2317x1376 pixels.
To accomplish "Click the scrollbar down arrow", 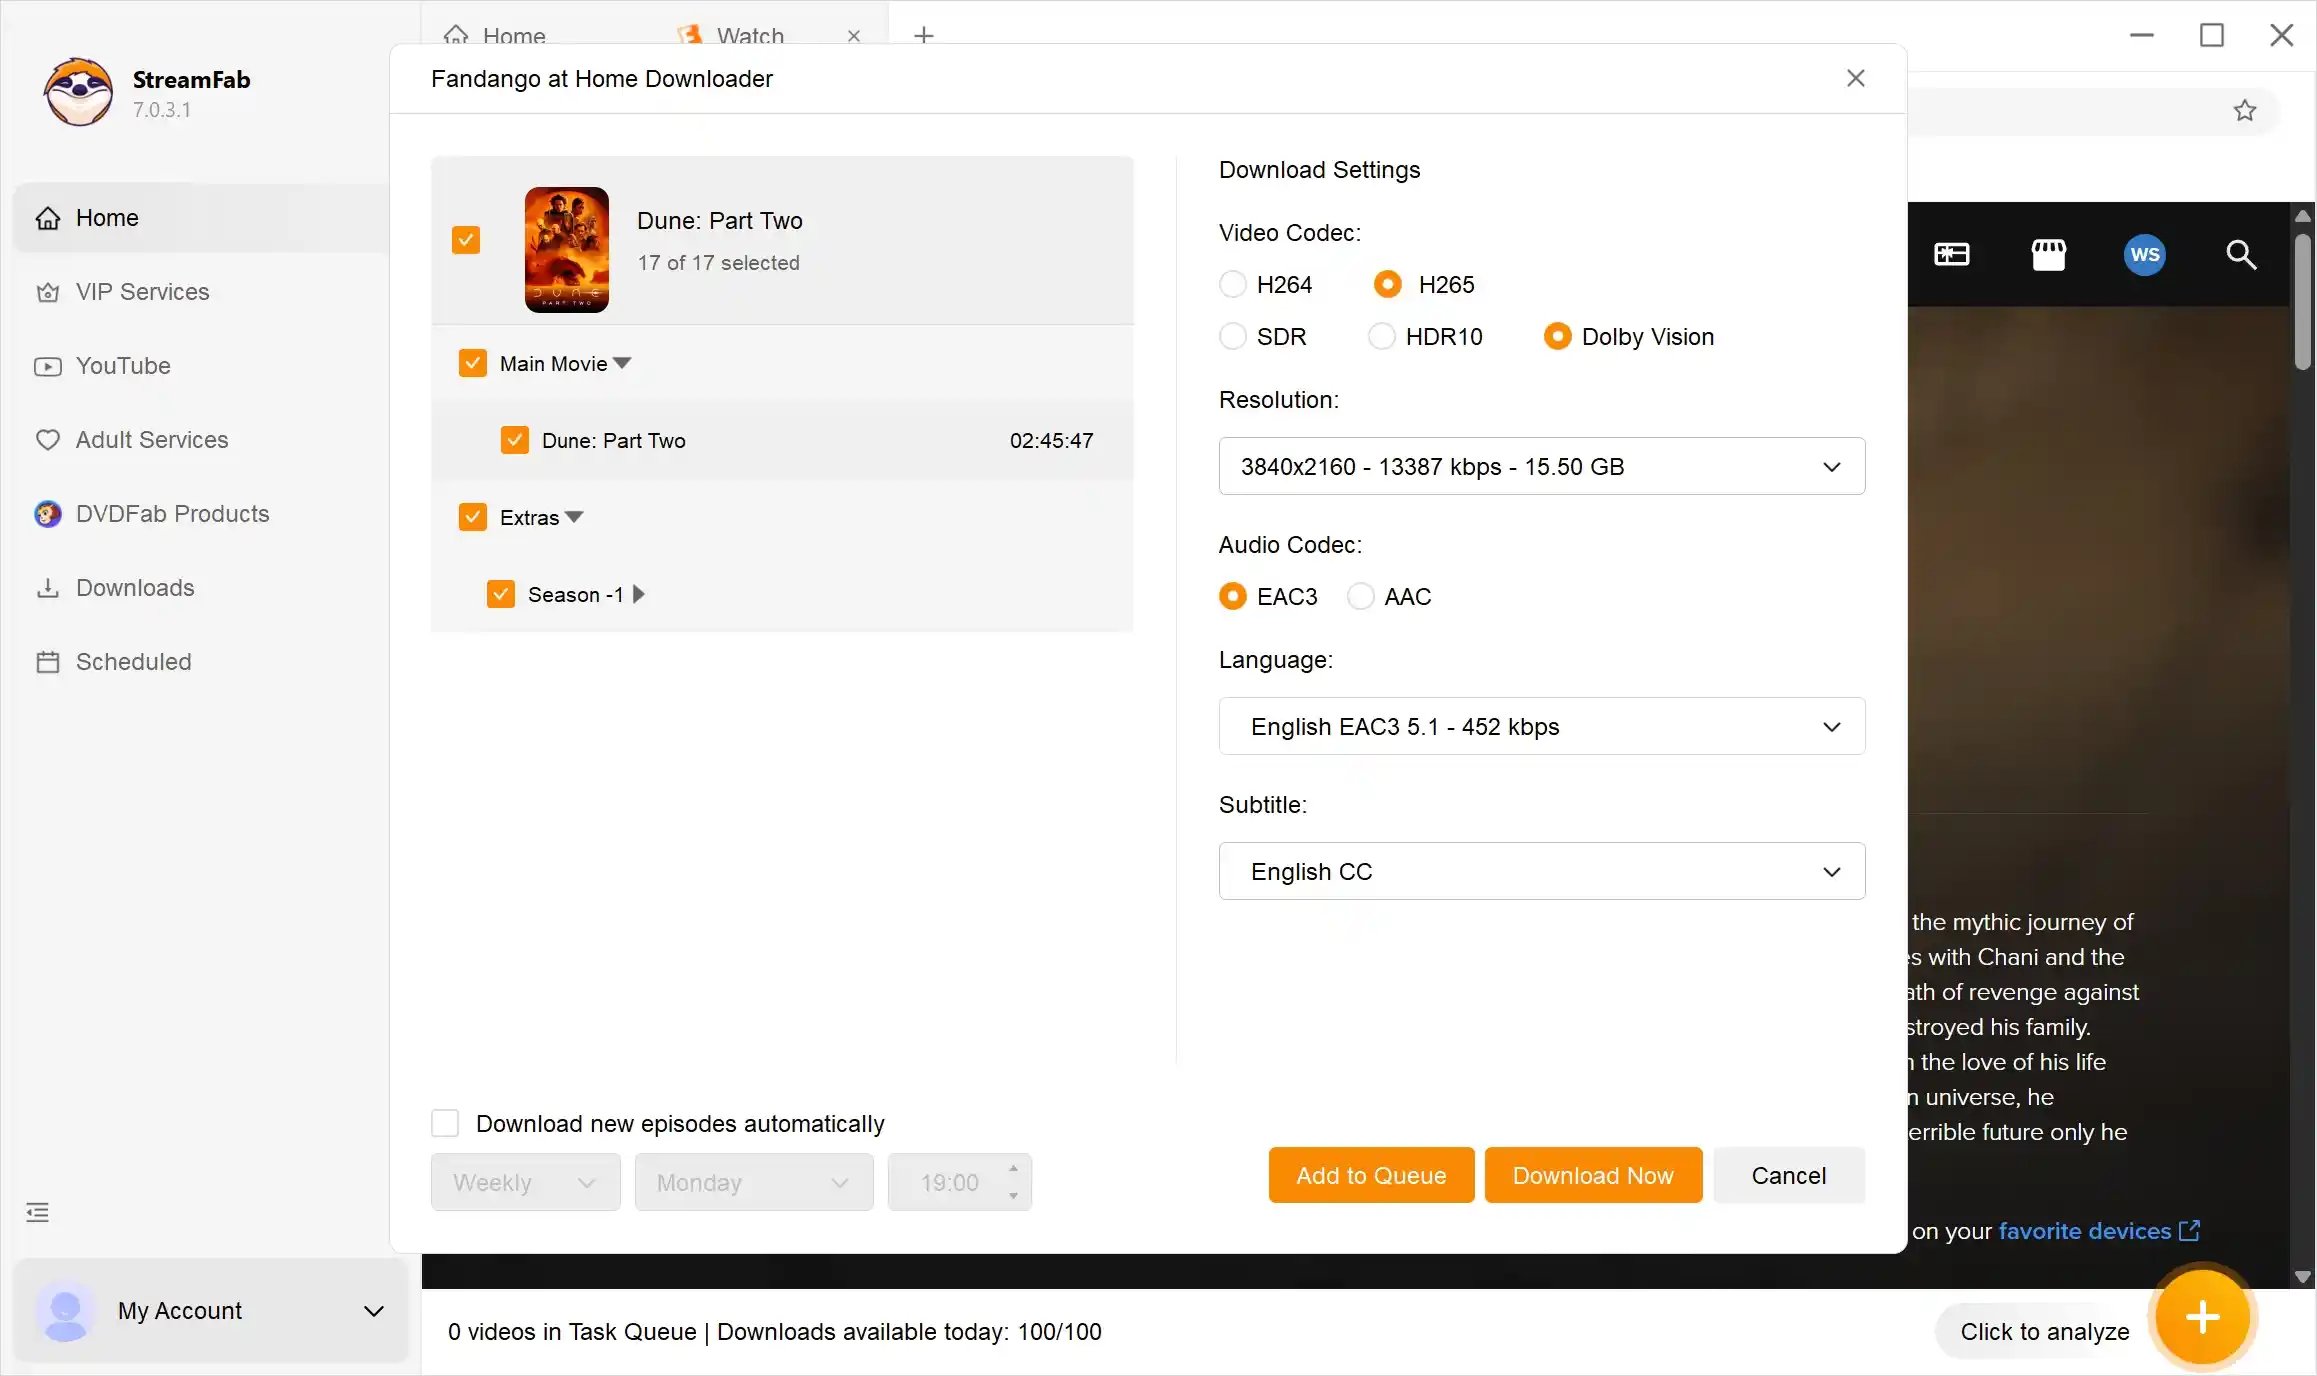I will pyautogui.click(x=2303, y=1276).
